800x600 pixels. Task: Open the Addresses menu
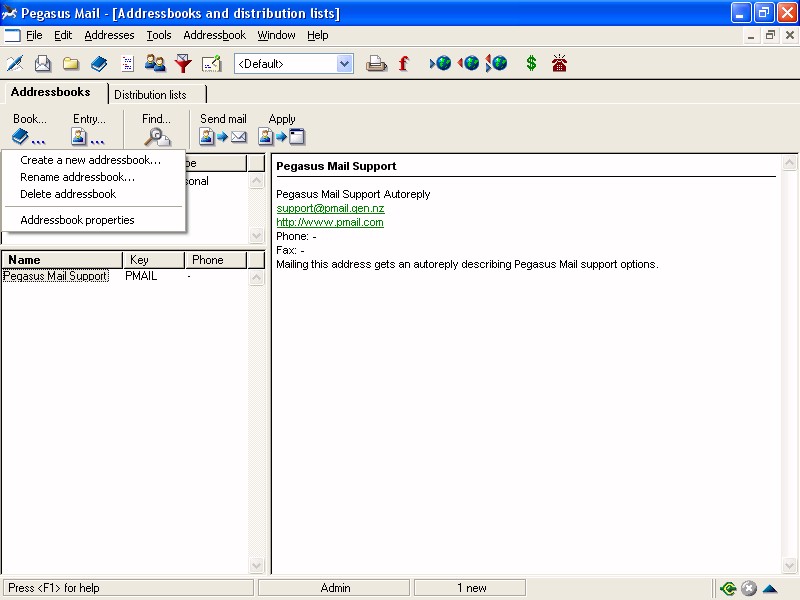109,35
